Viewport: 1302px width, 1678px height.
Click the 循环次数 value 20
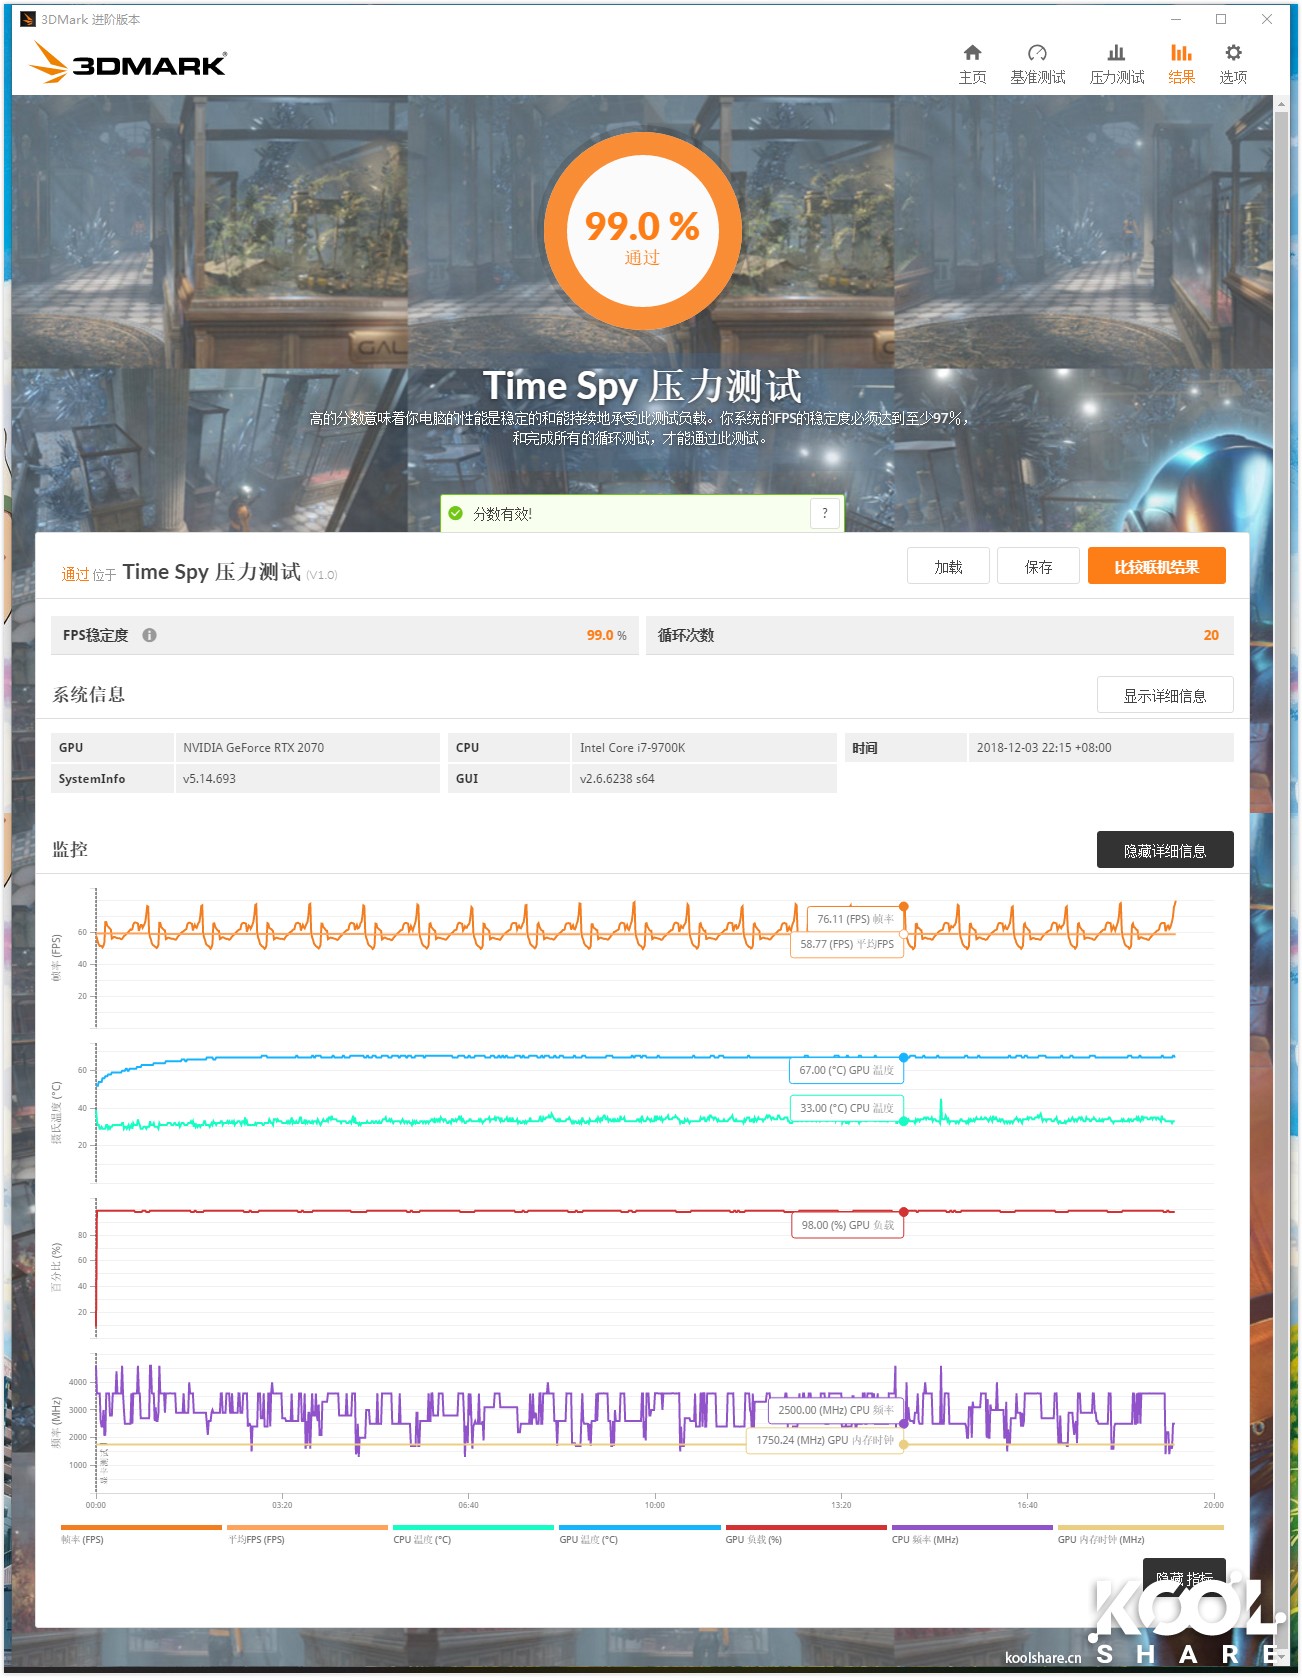pos(1211,635)
